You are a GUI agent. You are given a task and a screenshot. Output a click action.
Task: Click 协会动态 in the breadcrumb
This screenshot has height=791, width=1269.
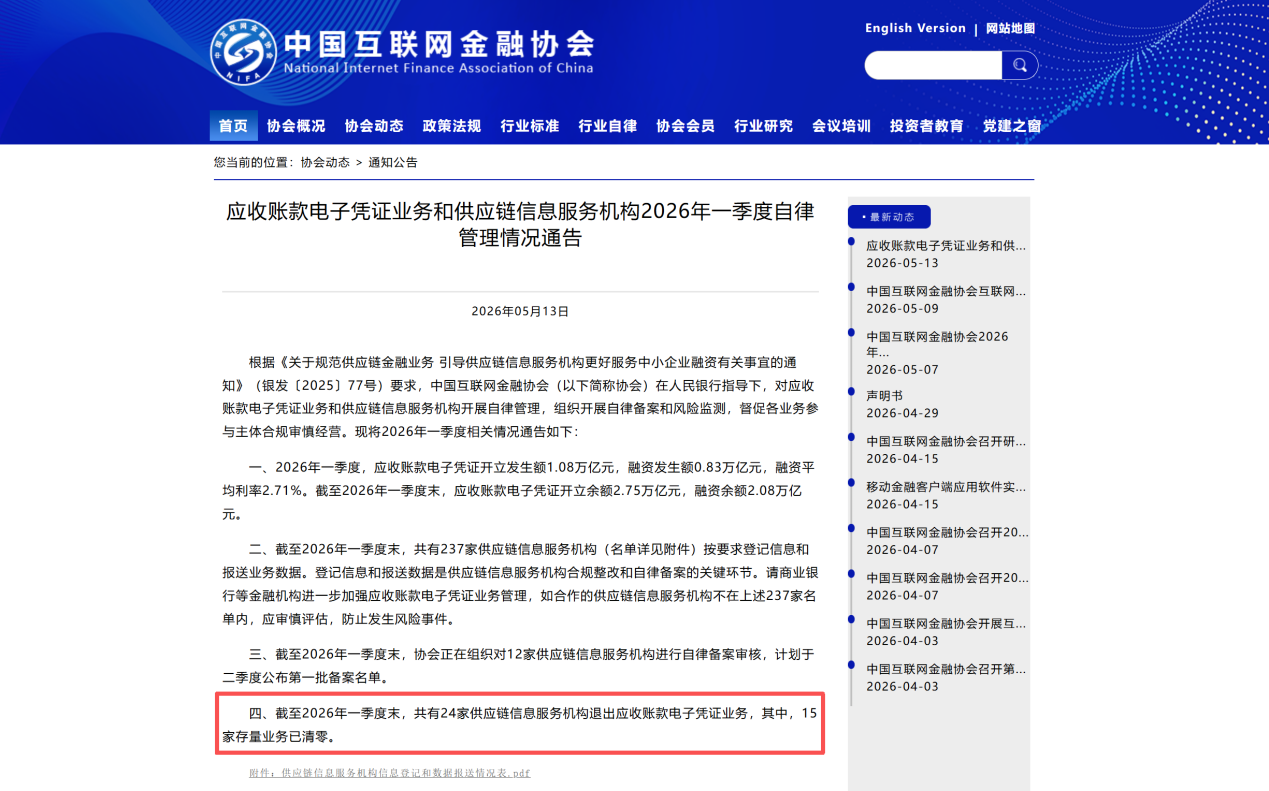[x=325, y=162]
